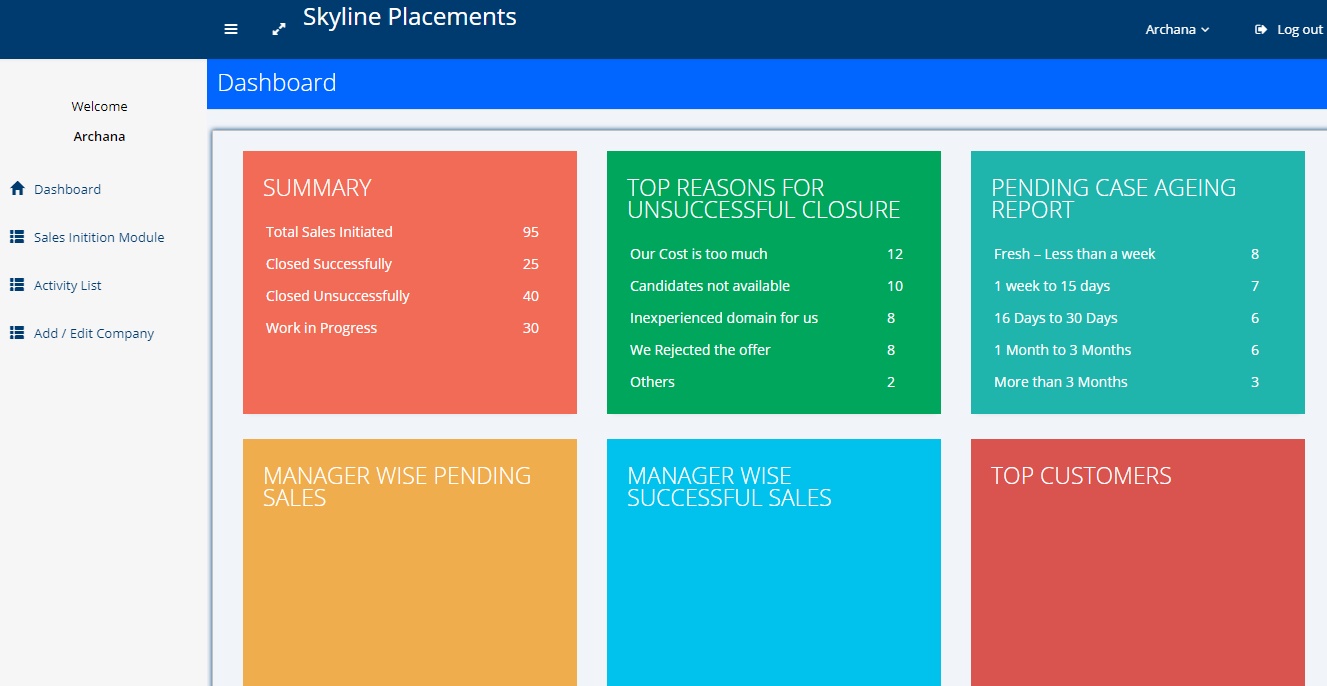Select 16 Days to 30 Days row
This screenshot has height=686, width=1327.
click(1131, 318)
